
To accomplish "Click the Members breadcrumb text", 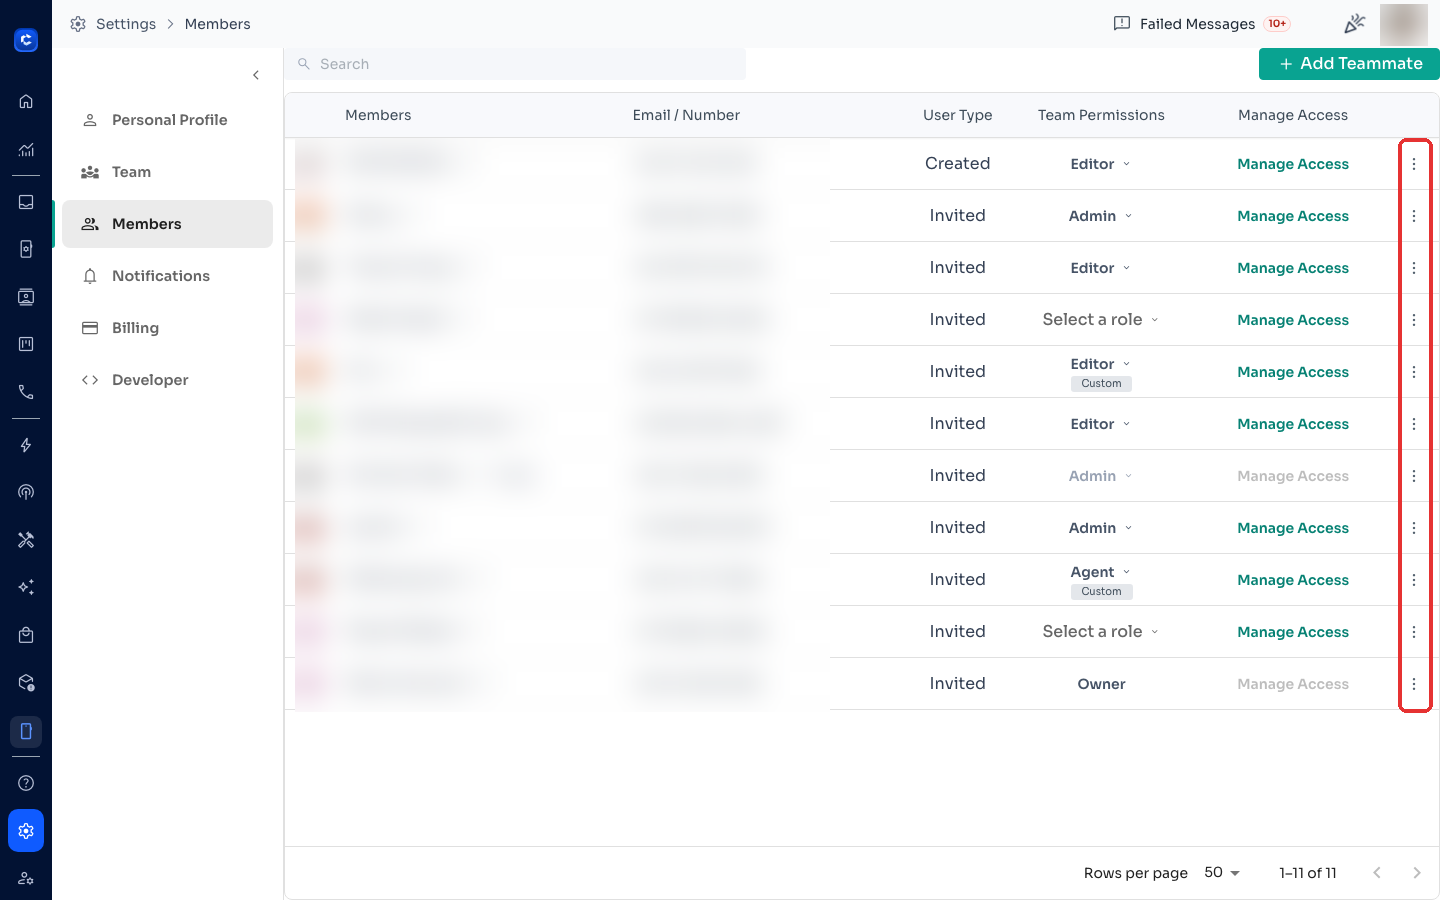I will 217,24.
